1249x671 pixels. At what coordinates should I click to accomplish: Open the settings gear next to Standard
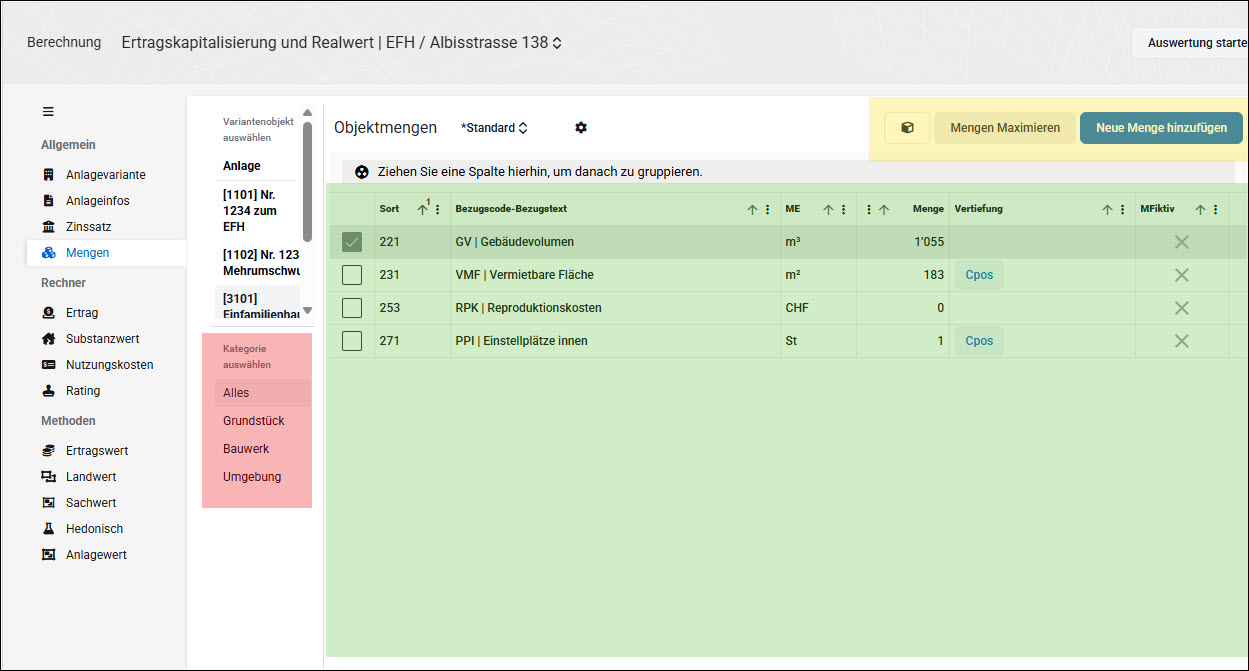(x=581, y=128)
